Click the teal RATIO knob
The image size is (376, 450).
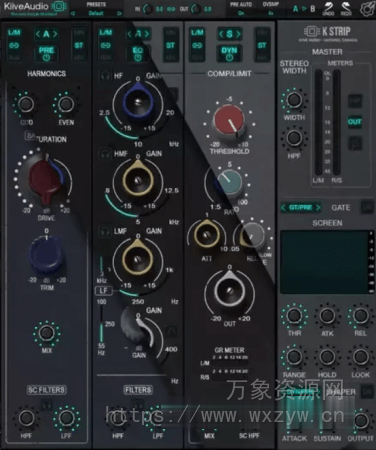point(229,182)
